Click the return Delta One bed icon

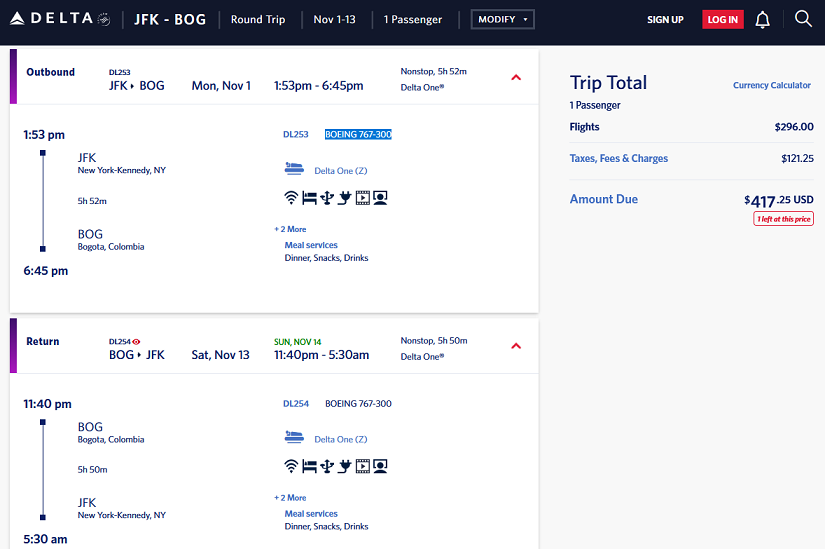(x=294, y=437)
